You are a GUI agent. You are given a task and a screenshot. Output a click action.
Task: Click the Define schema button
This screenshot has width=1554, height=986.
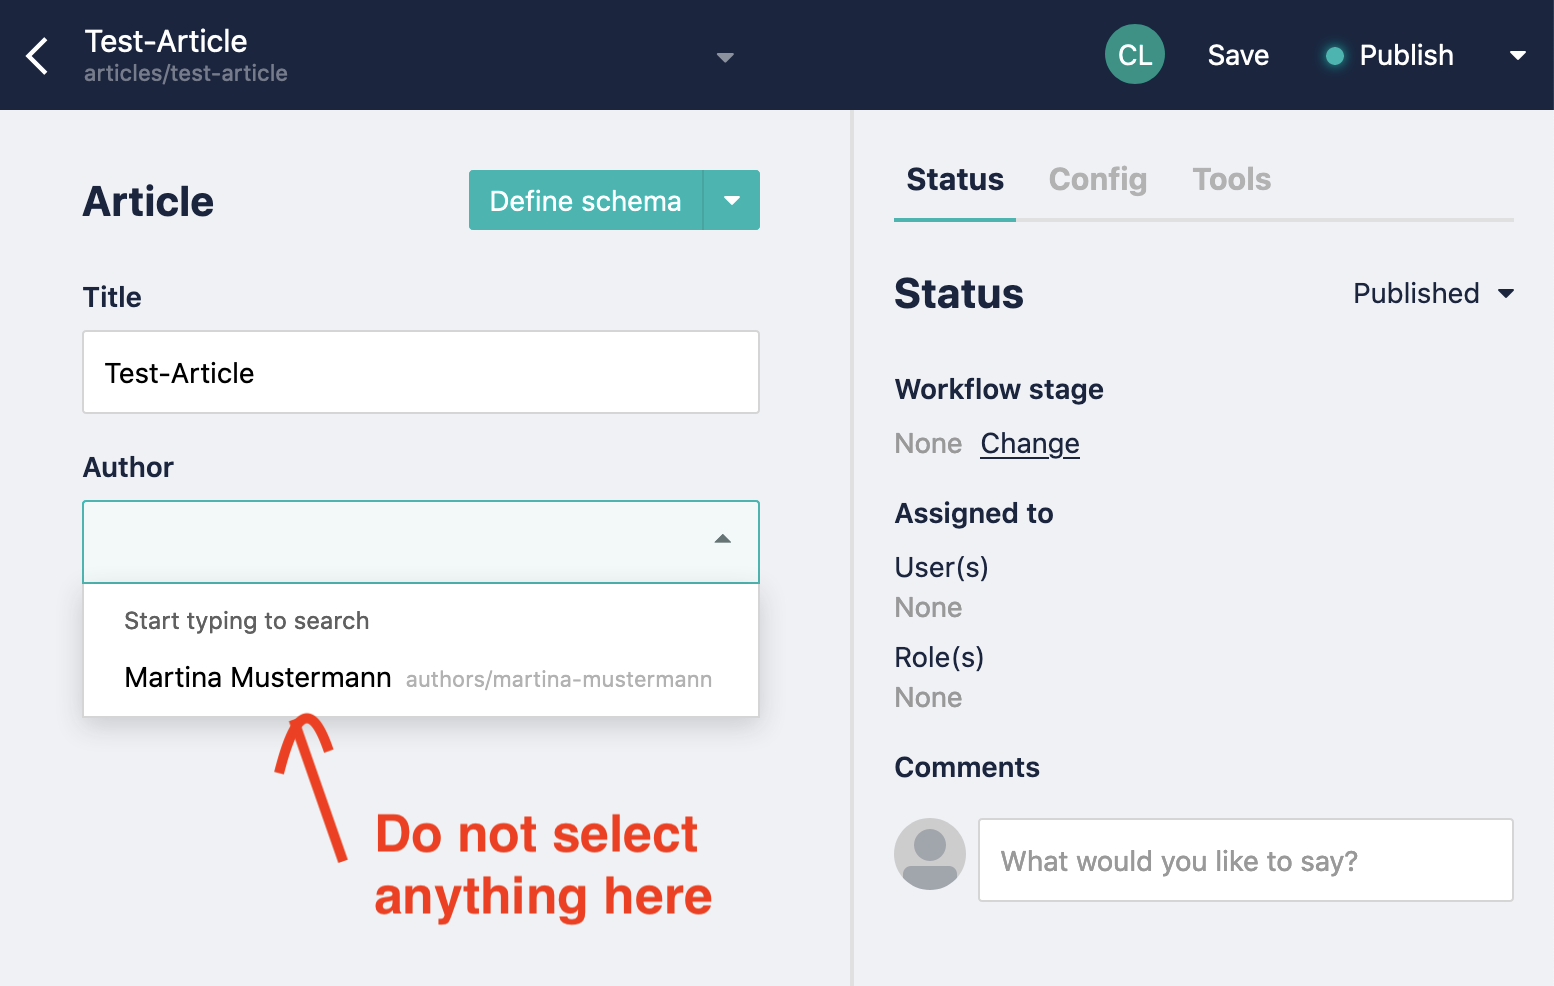[x=585, y=200]
